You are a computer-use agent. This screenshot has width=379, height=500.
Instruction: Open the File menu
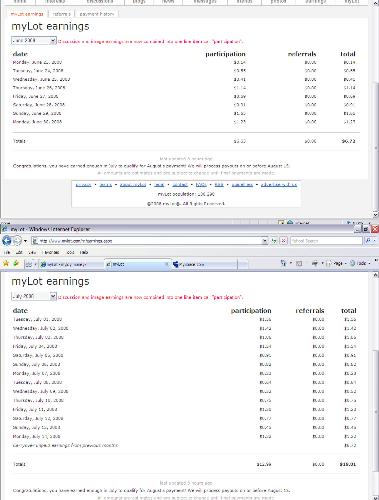7,252
